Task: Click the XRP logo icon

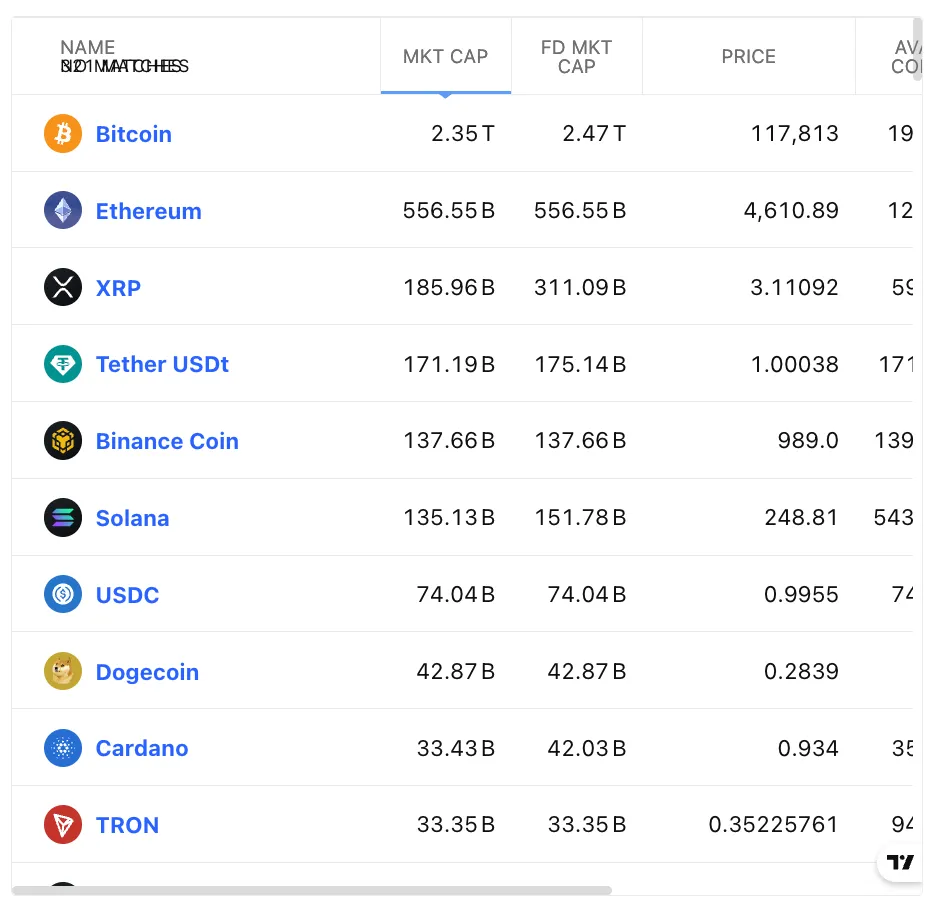Action: pyautogui.click(x=63, y=287)
